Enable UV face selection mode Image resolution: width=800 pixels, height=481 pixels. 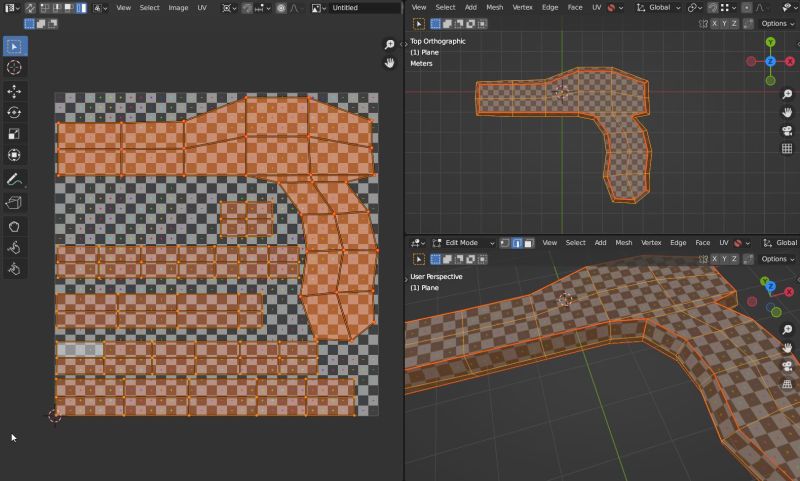coord(69,8)
